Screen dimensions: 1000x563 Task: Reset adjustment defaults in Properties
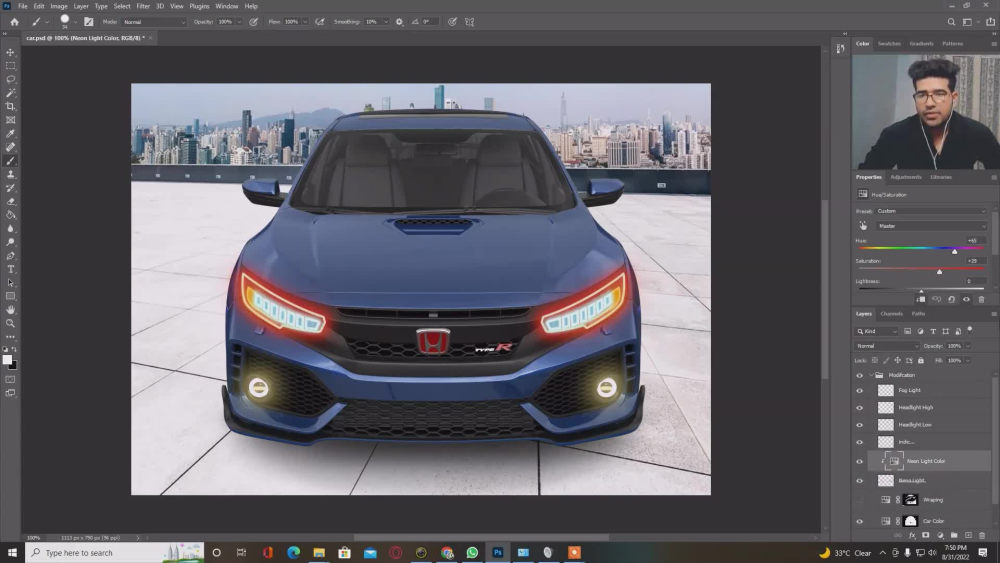[x=951, y=299]
